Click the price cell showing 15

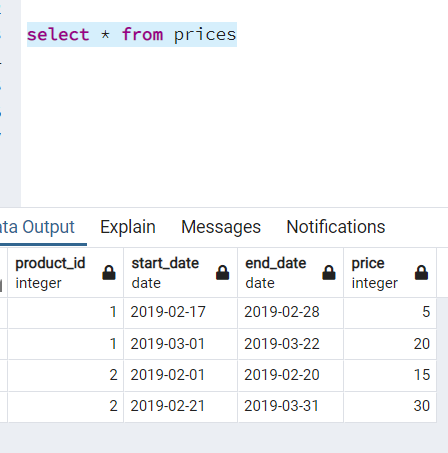pyautogui.click(x=390, y=375)
